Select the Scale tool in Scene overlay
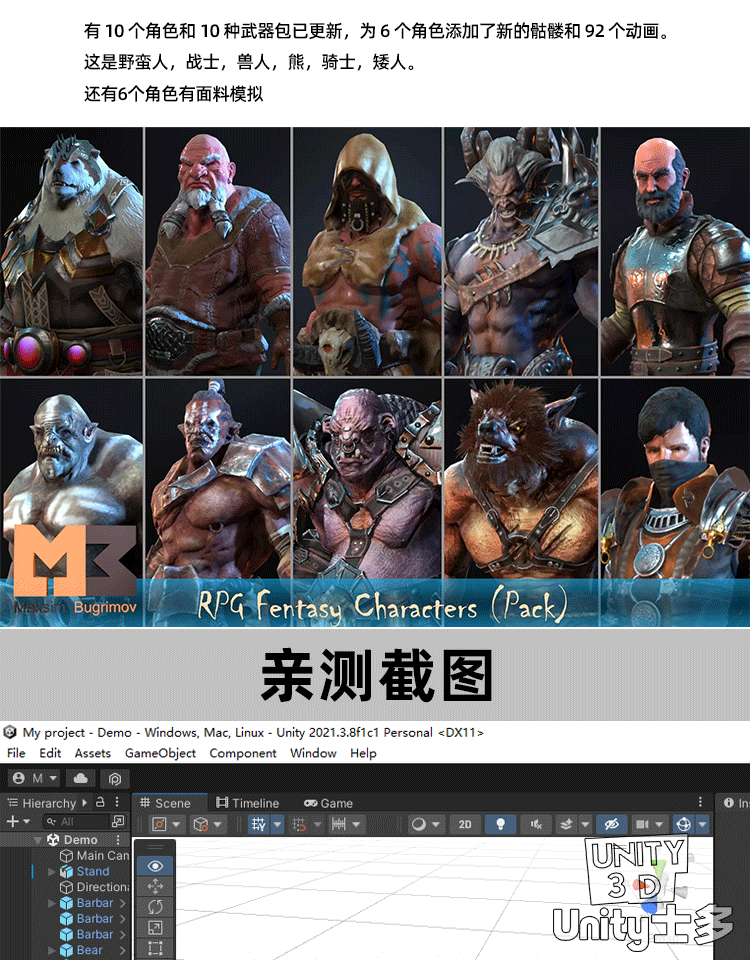The image size is (750, 960). (155, 928)
